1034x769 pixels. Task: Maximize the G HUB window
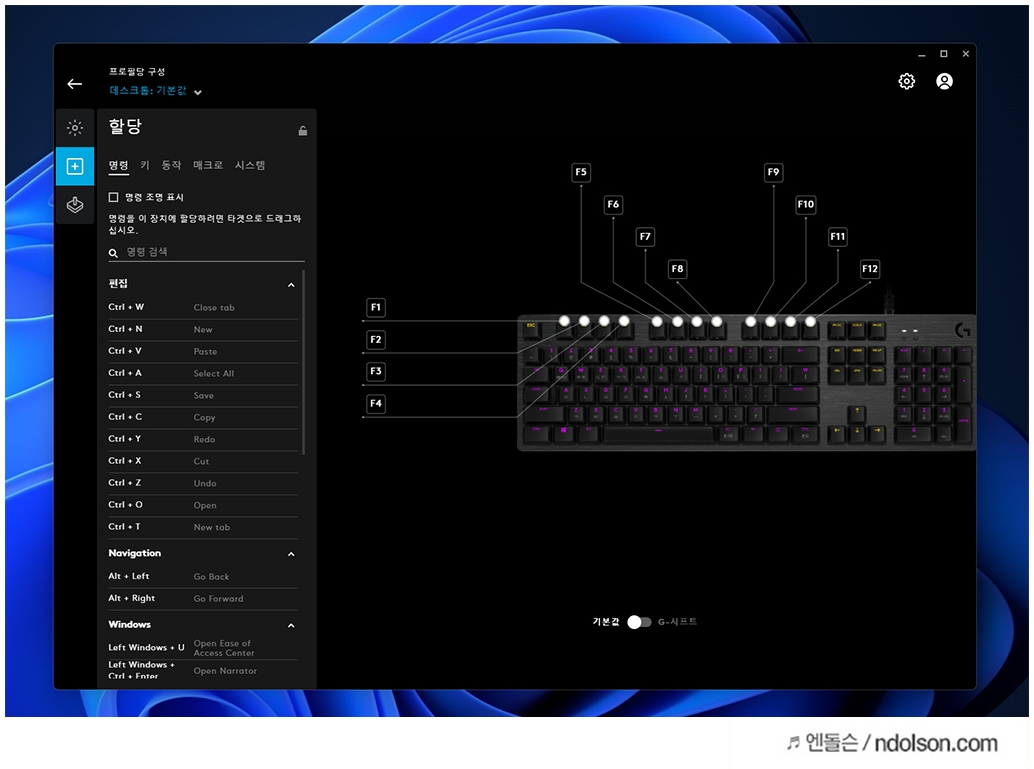tap(944, 54)
